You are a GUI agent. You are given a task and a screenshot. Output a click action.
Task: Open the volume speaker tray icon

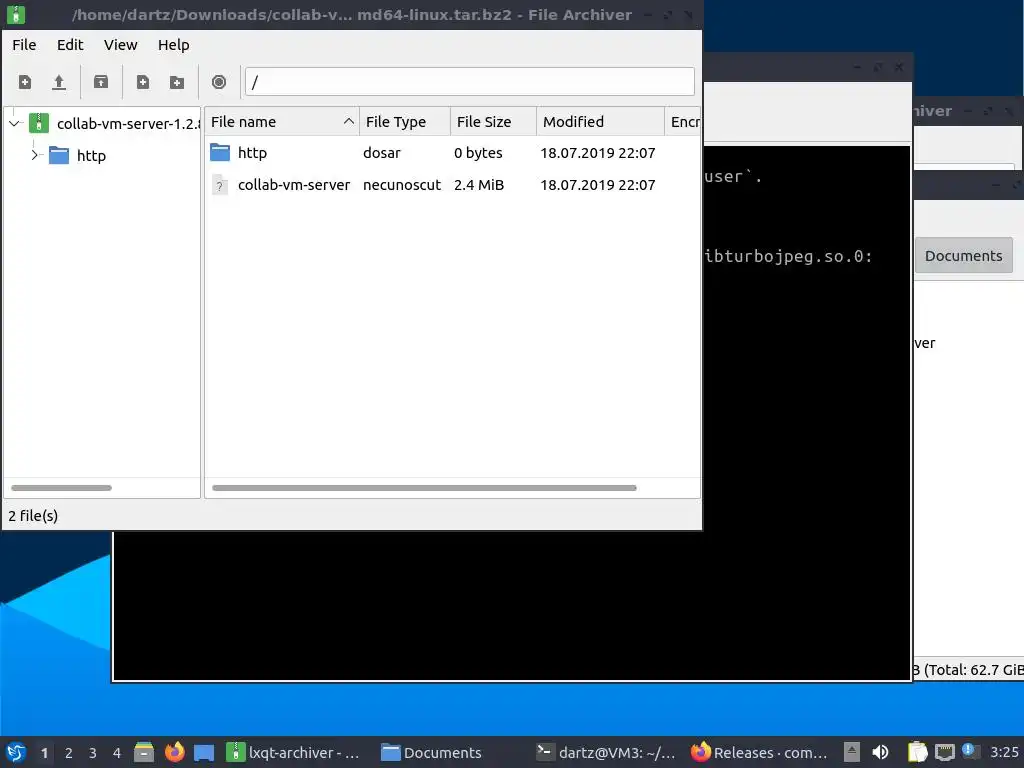coord(880,752)
